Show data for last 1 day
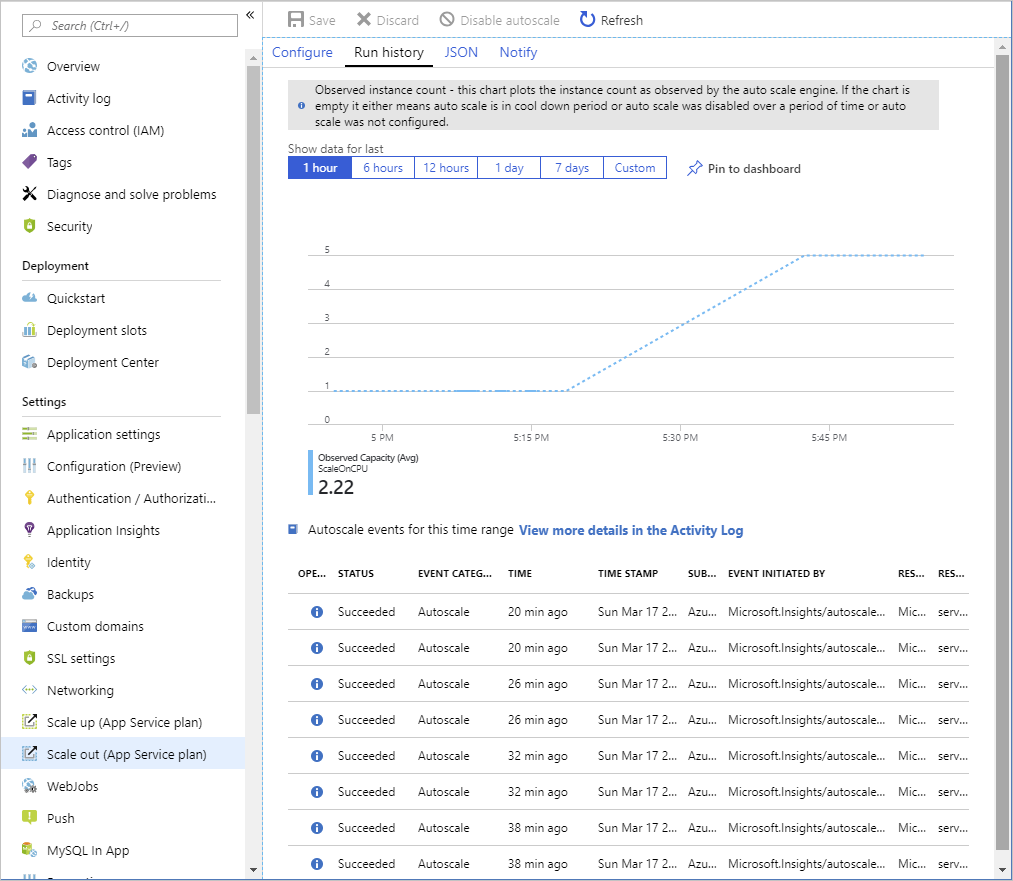Viewport: 1013px width, 881px height. click(509, 168)
